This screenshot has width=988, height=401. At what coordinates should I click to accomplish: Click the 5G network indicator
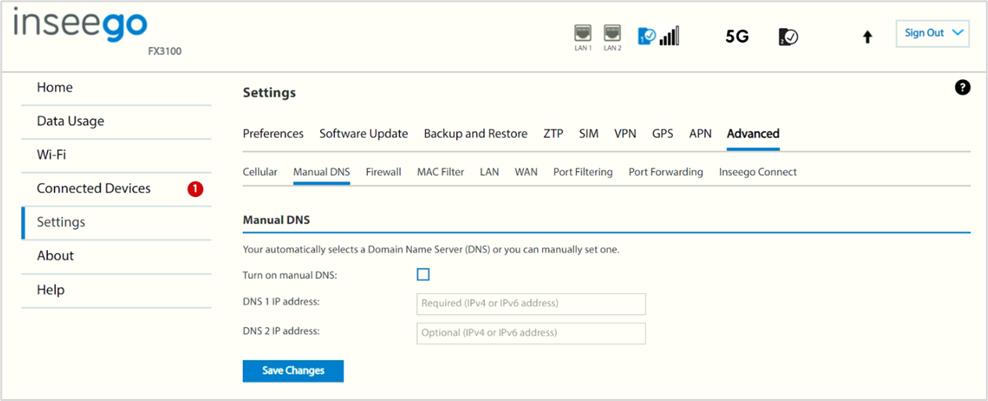[x=737, y=37]
